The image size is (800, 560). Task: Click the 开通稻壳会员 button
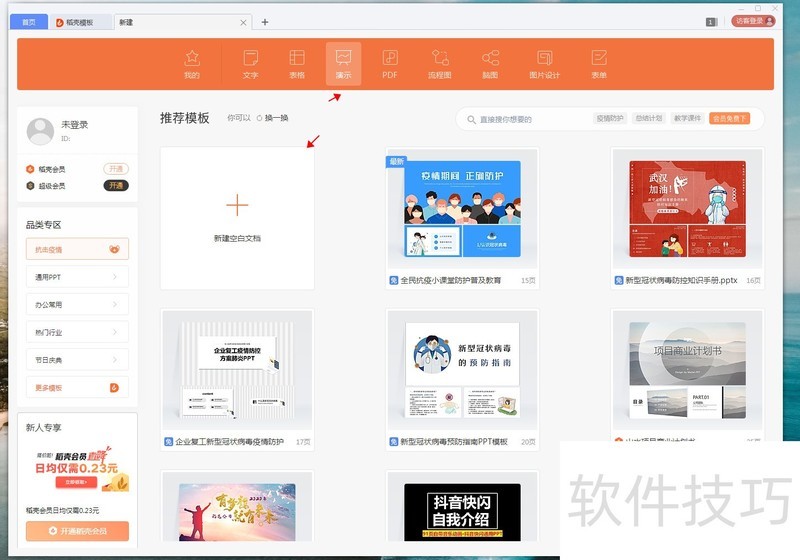(78, 531)
